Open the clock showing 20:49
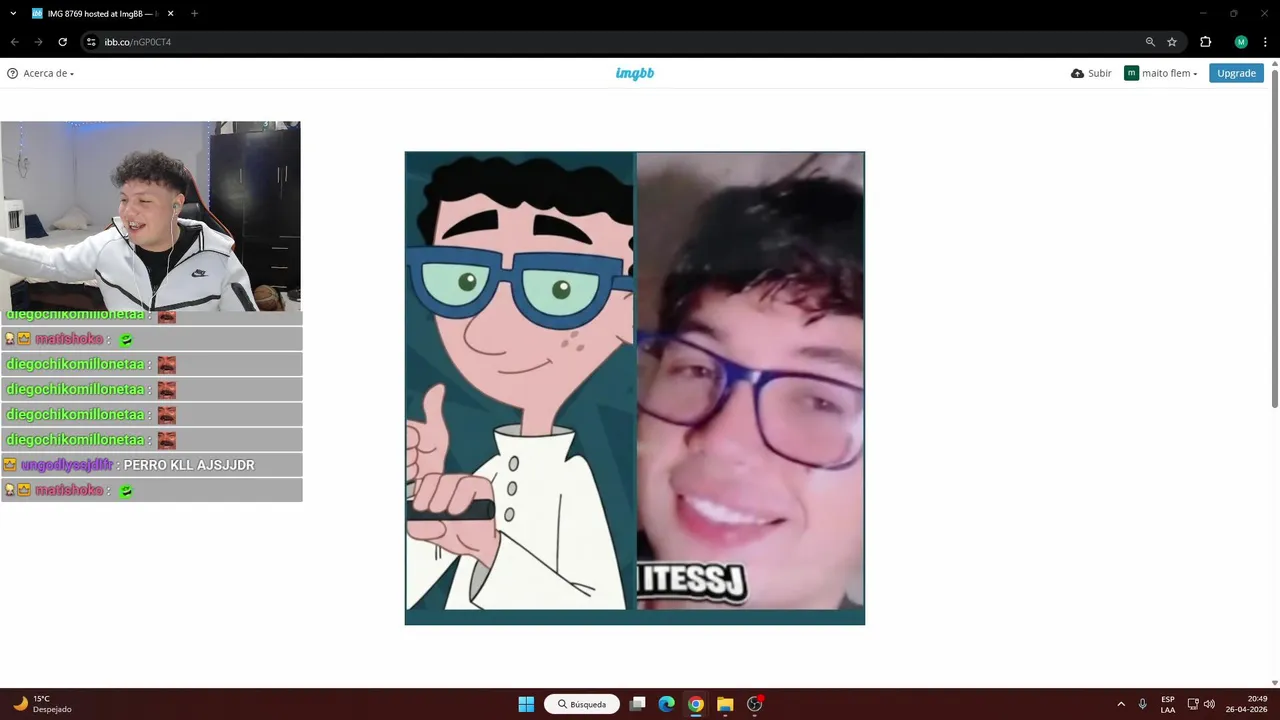 [1248, 704]
